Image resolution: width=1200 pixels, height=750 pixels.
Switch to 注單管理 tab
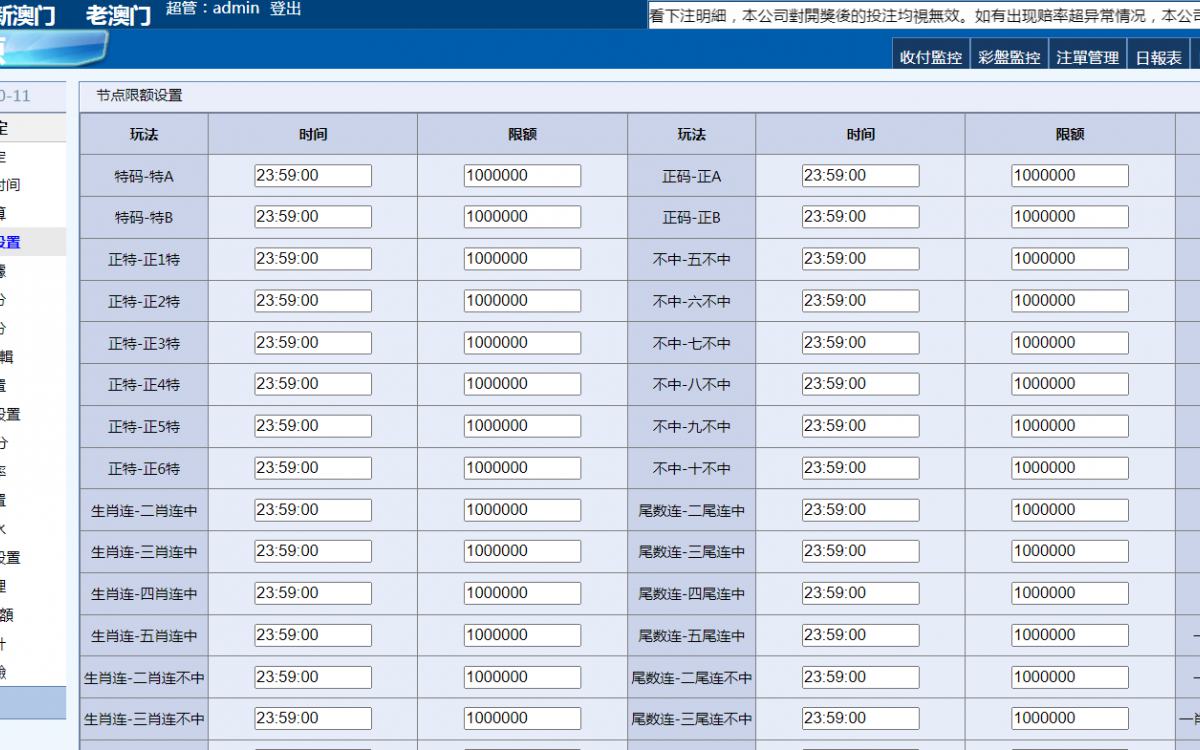pyautogui.click(x=1087, y=58)
